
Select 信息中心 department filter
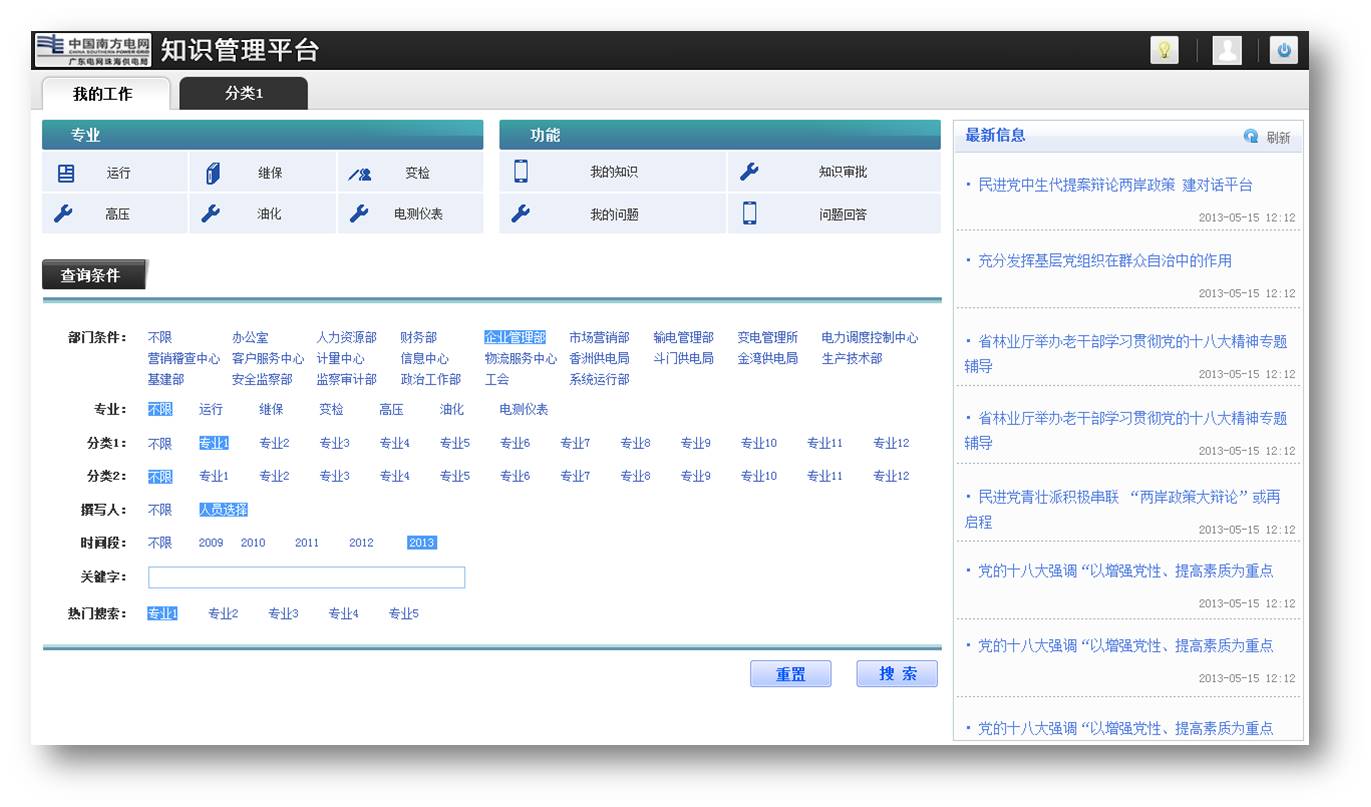[x=425, y=358]
